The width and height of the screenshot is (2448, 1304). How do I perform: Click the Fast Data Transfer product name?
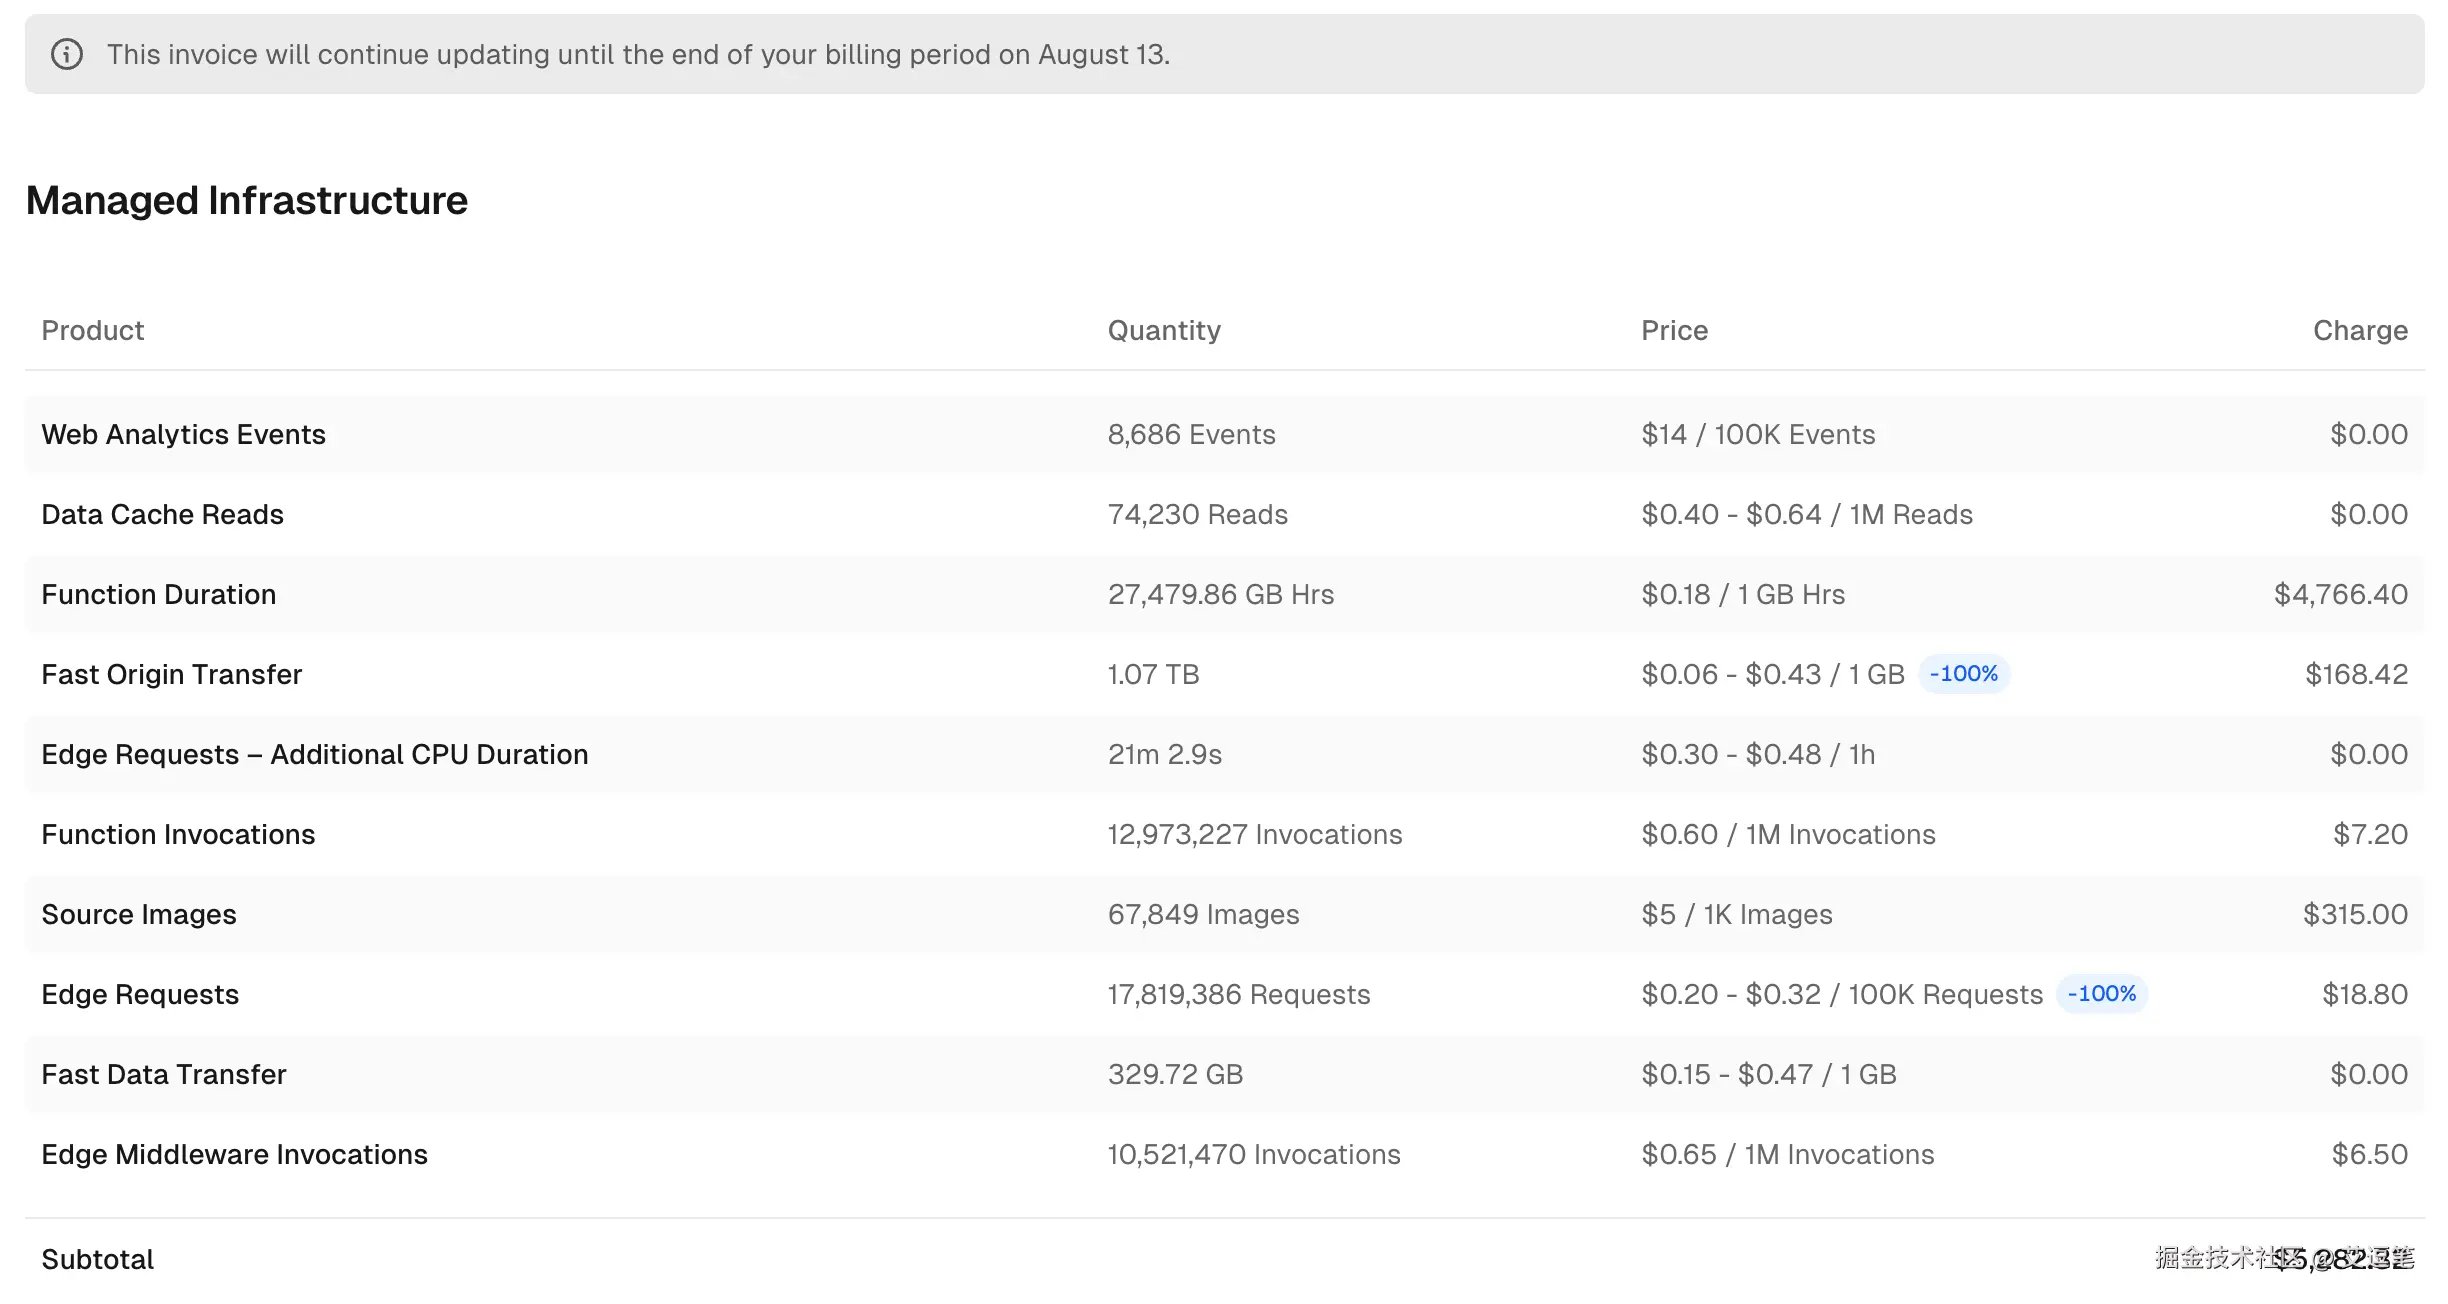pyautogui.click(x=164, y=1074)
